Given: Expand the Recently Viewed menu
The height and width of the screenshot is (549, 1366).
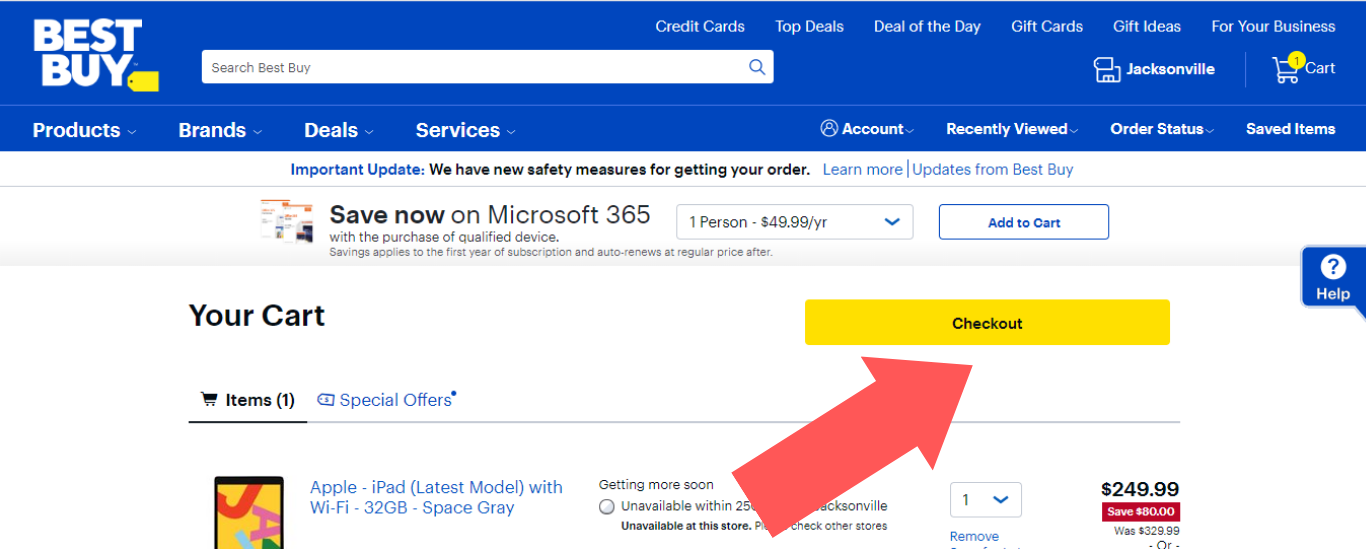Looking at the screenshot, I should pyautogui.click(x=1012, y=129).
